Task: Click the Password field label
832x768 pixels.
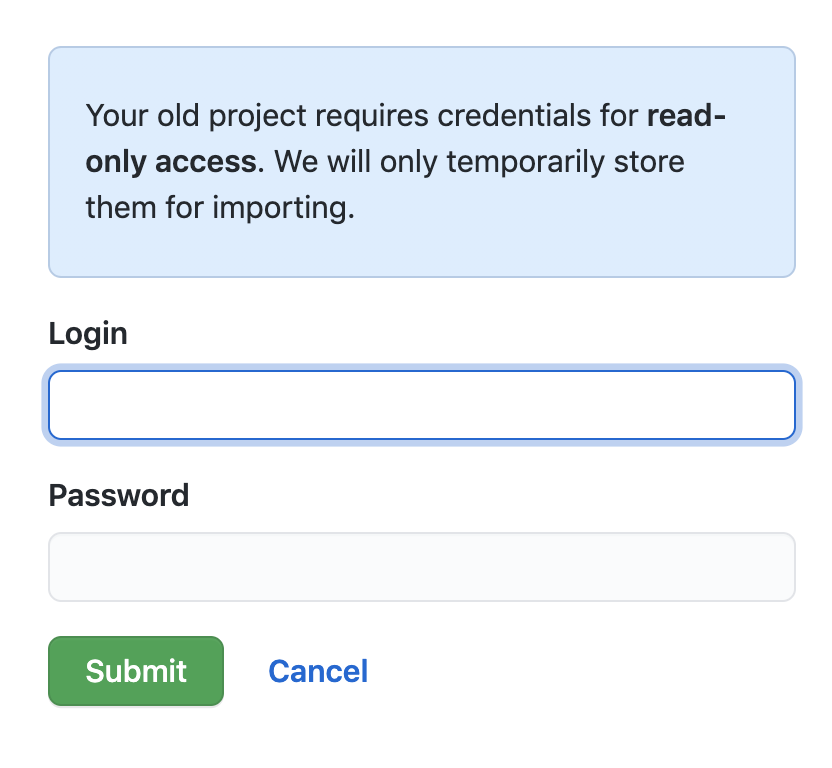Action: (x=119, y=495)
